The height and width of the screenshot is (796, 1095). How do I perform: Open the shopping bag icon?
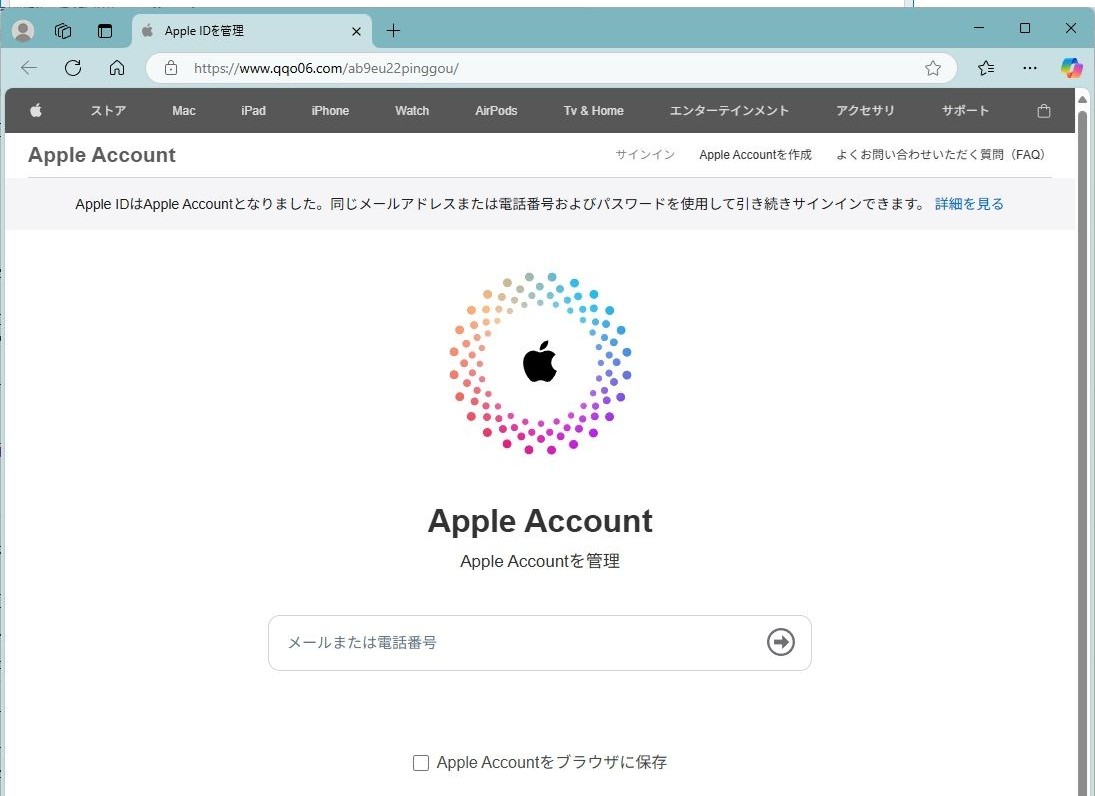coord(1044,110)
